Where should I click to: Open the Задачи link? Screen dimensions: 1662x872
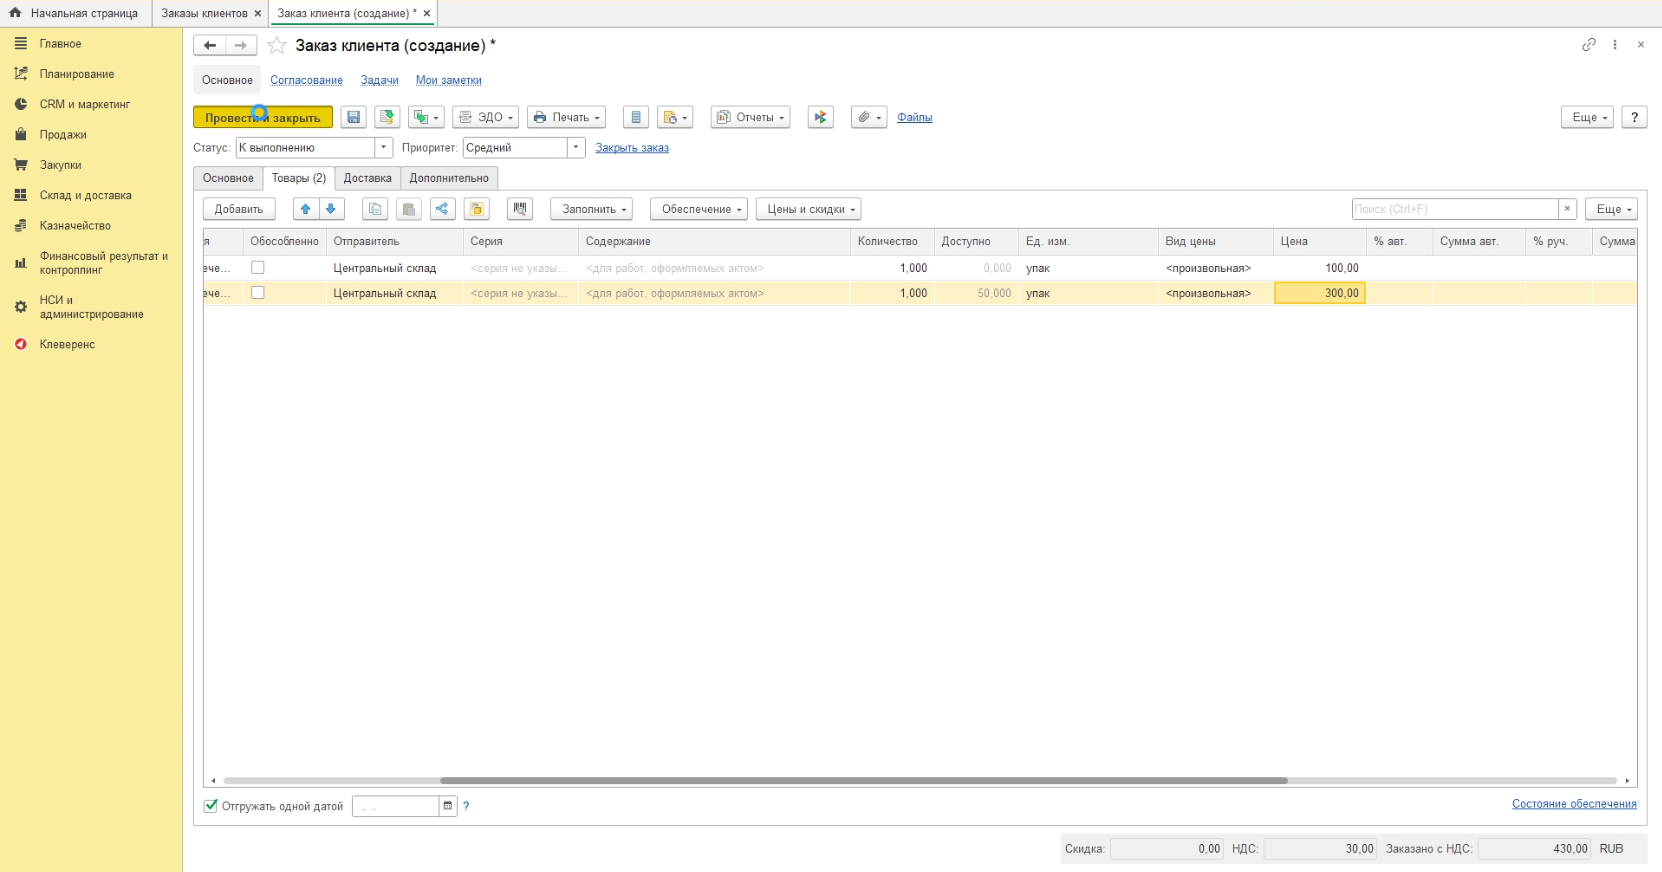380,80
